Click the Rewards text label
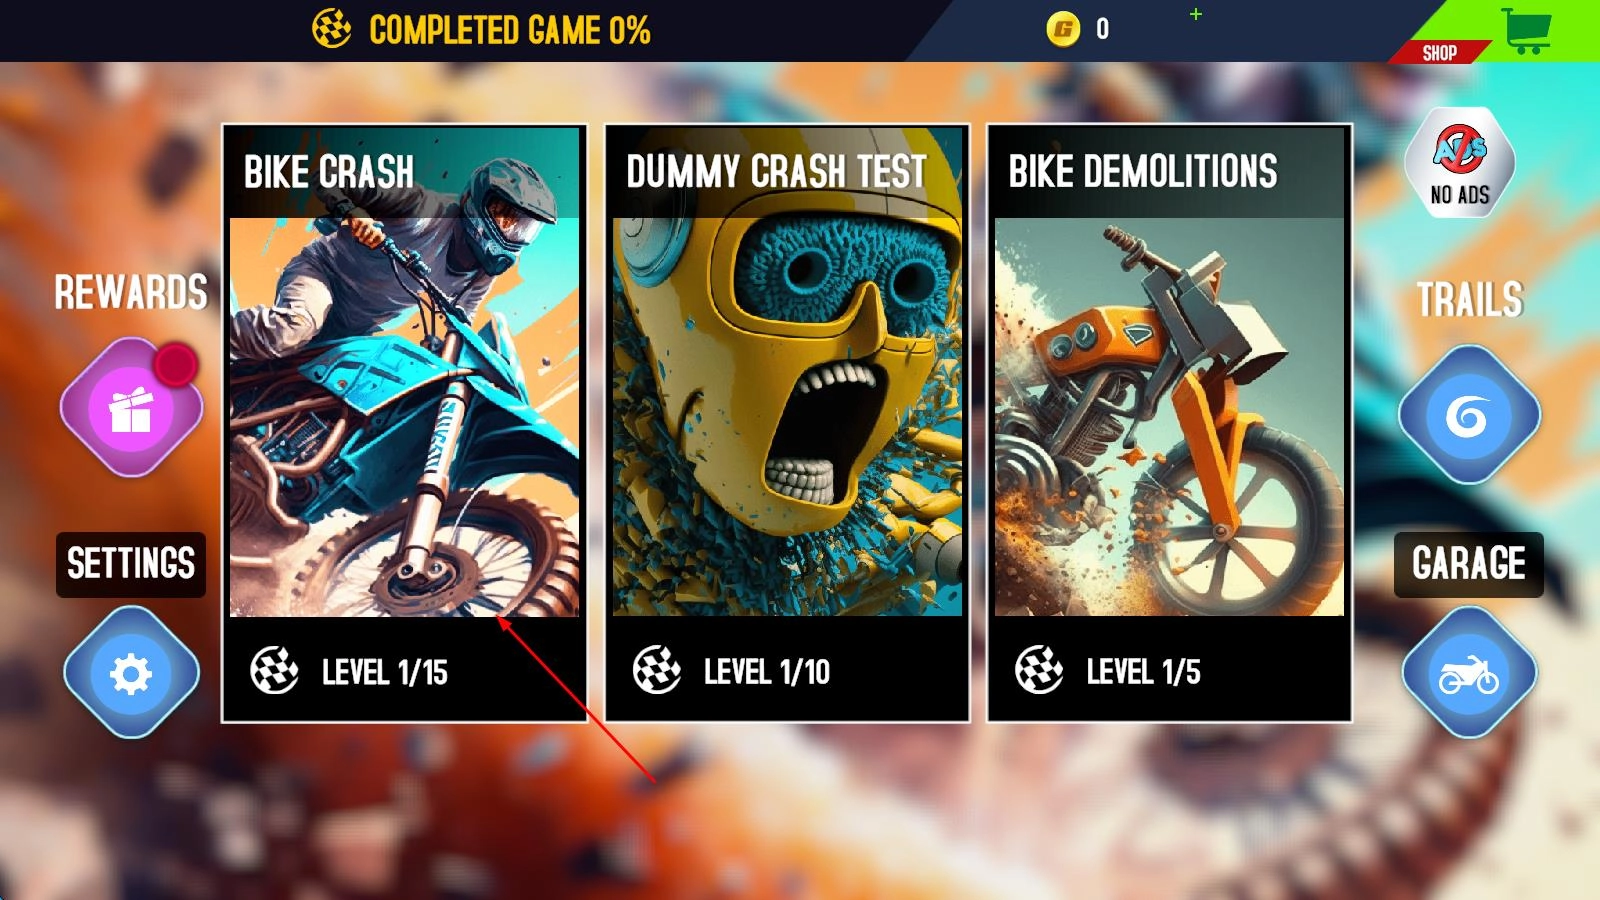 (131, 293)
